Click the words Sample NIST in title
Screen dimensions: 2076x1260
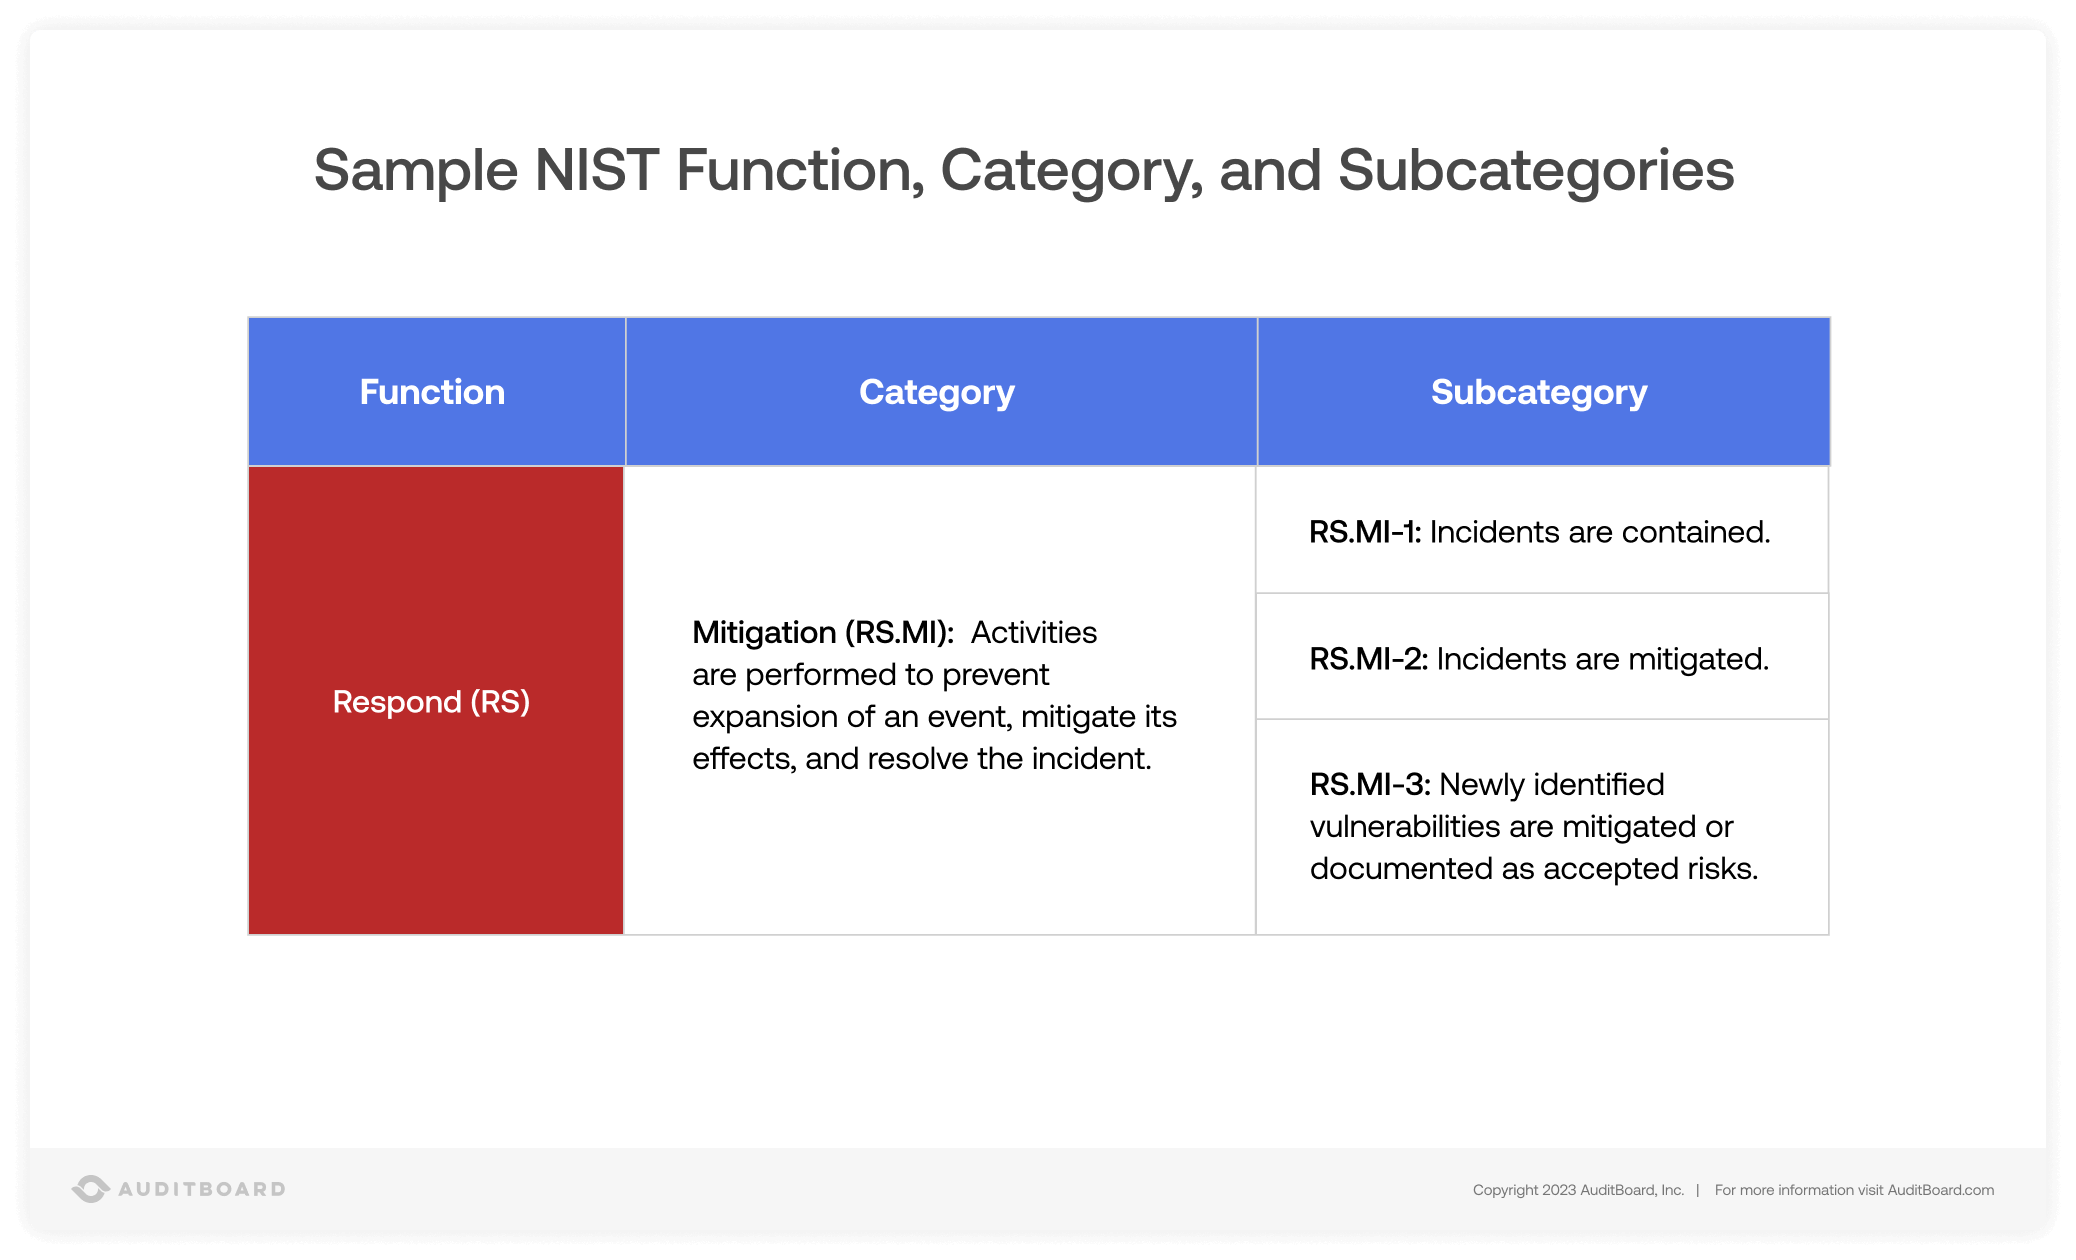point(487,170)
